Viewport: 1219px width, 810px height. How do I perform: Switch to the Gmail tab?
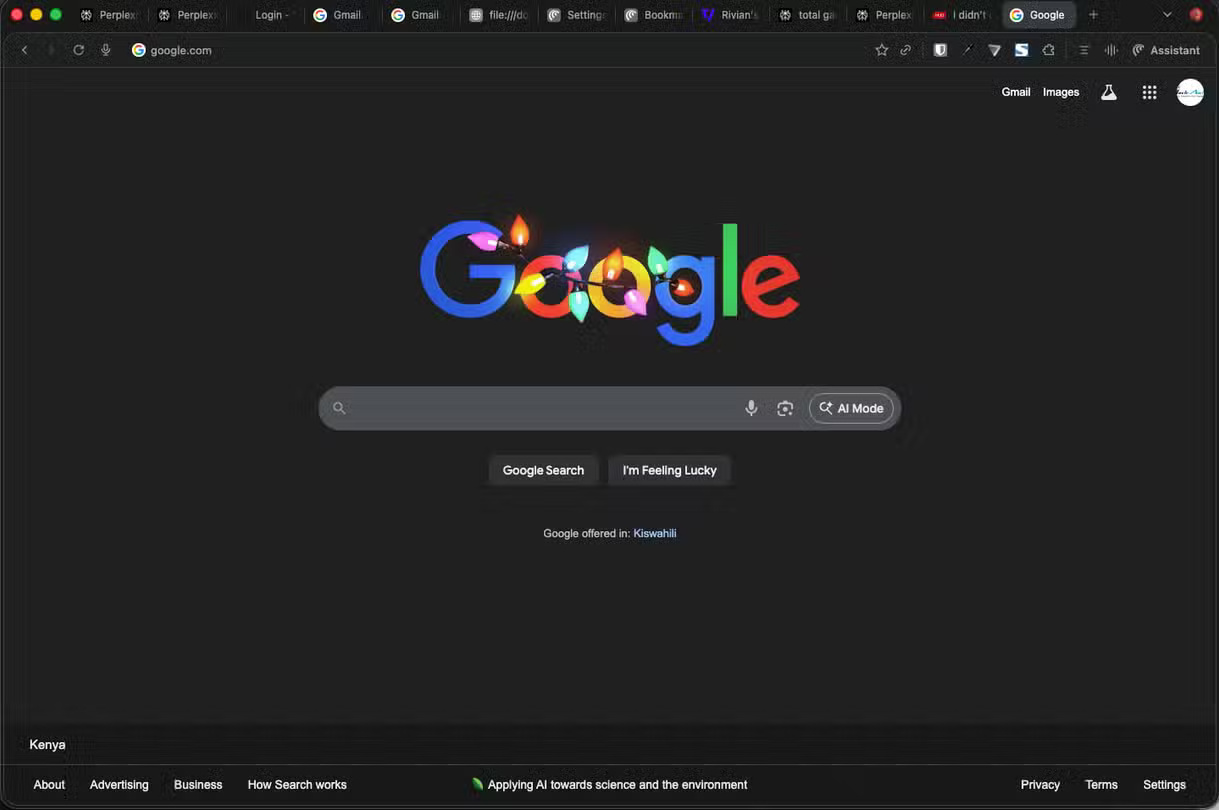click(340, 14)
